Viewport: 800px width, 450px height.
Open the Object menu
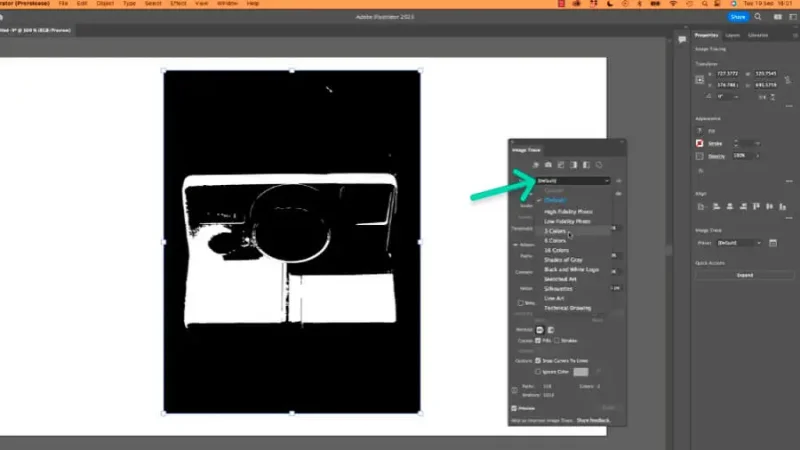(105, 4)
